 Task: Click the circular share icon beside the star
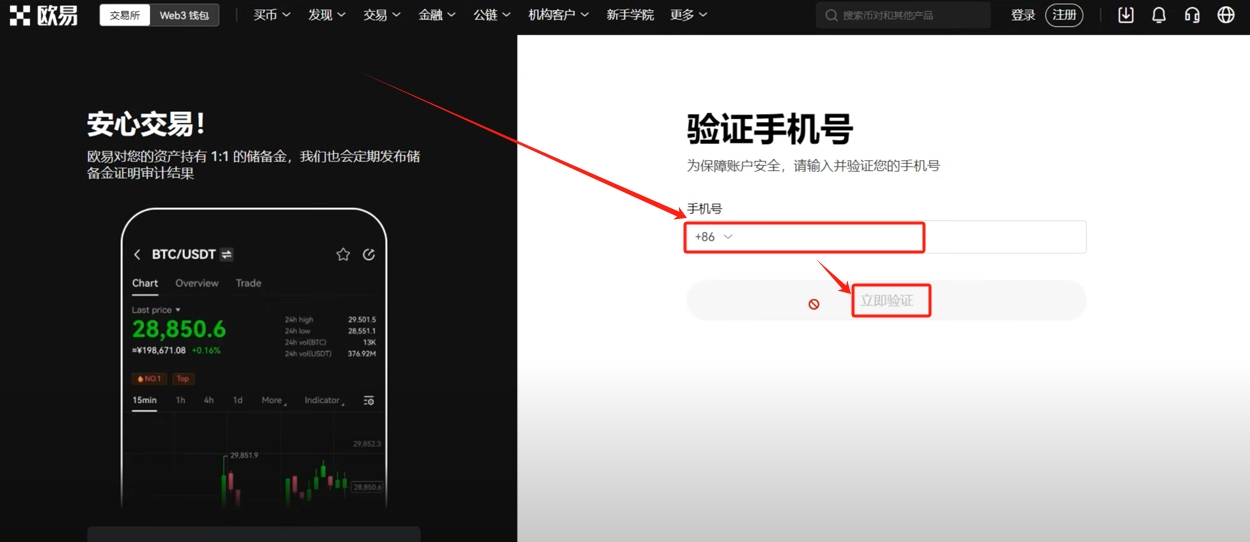click(x=369, y=255)
